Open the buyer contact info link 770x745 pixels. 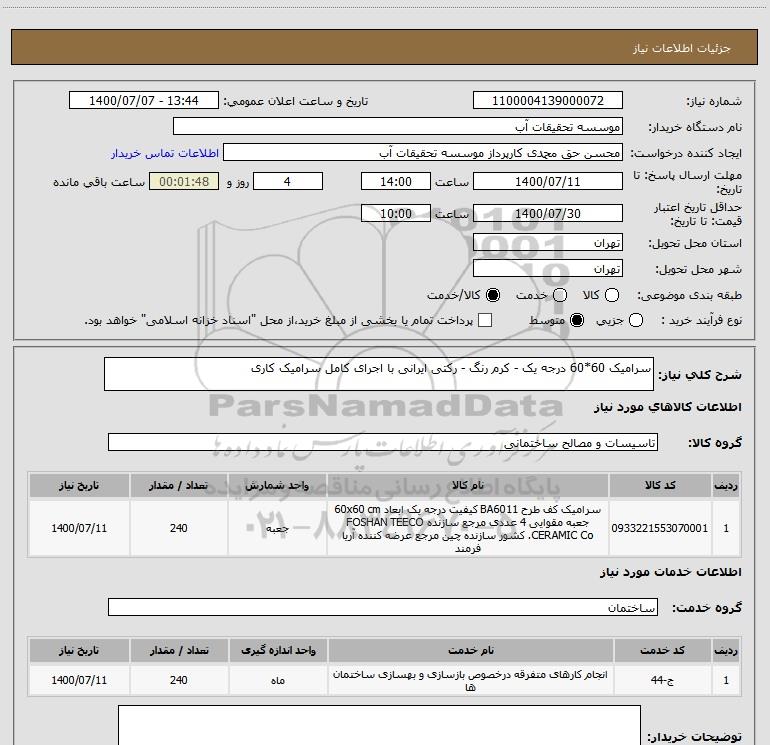pyautogui.click(x=165, y=153)
